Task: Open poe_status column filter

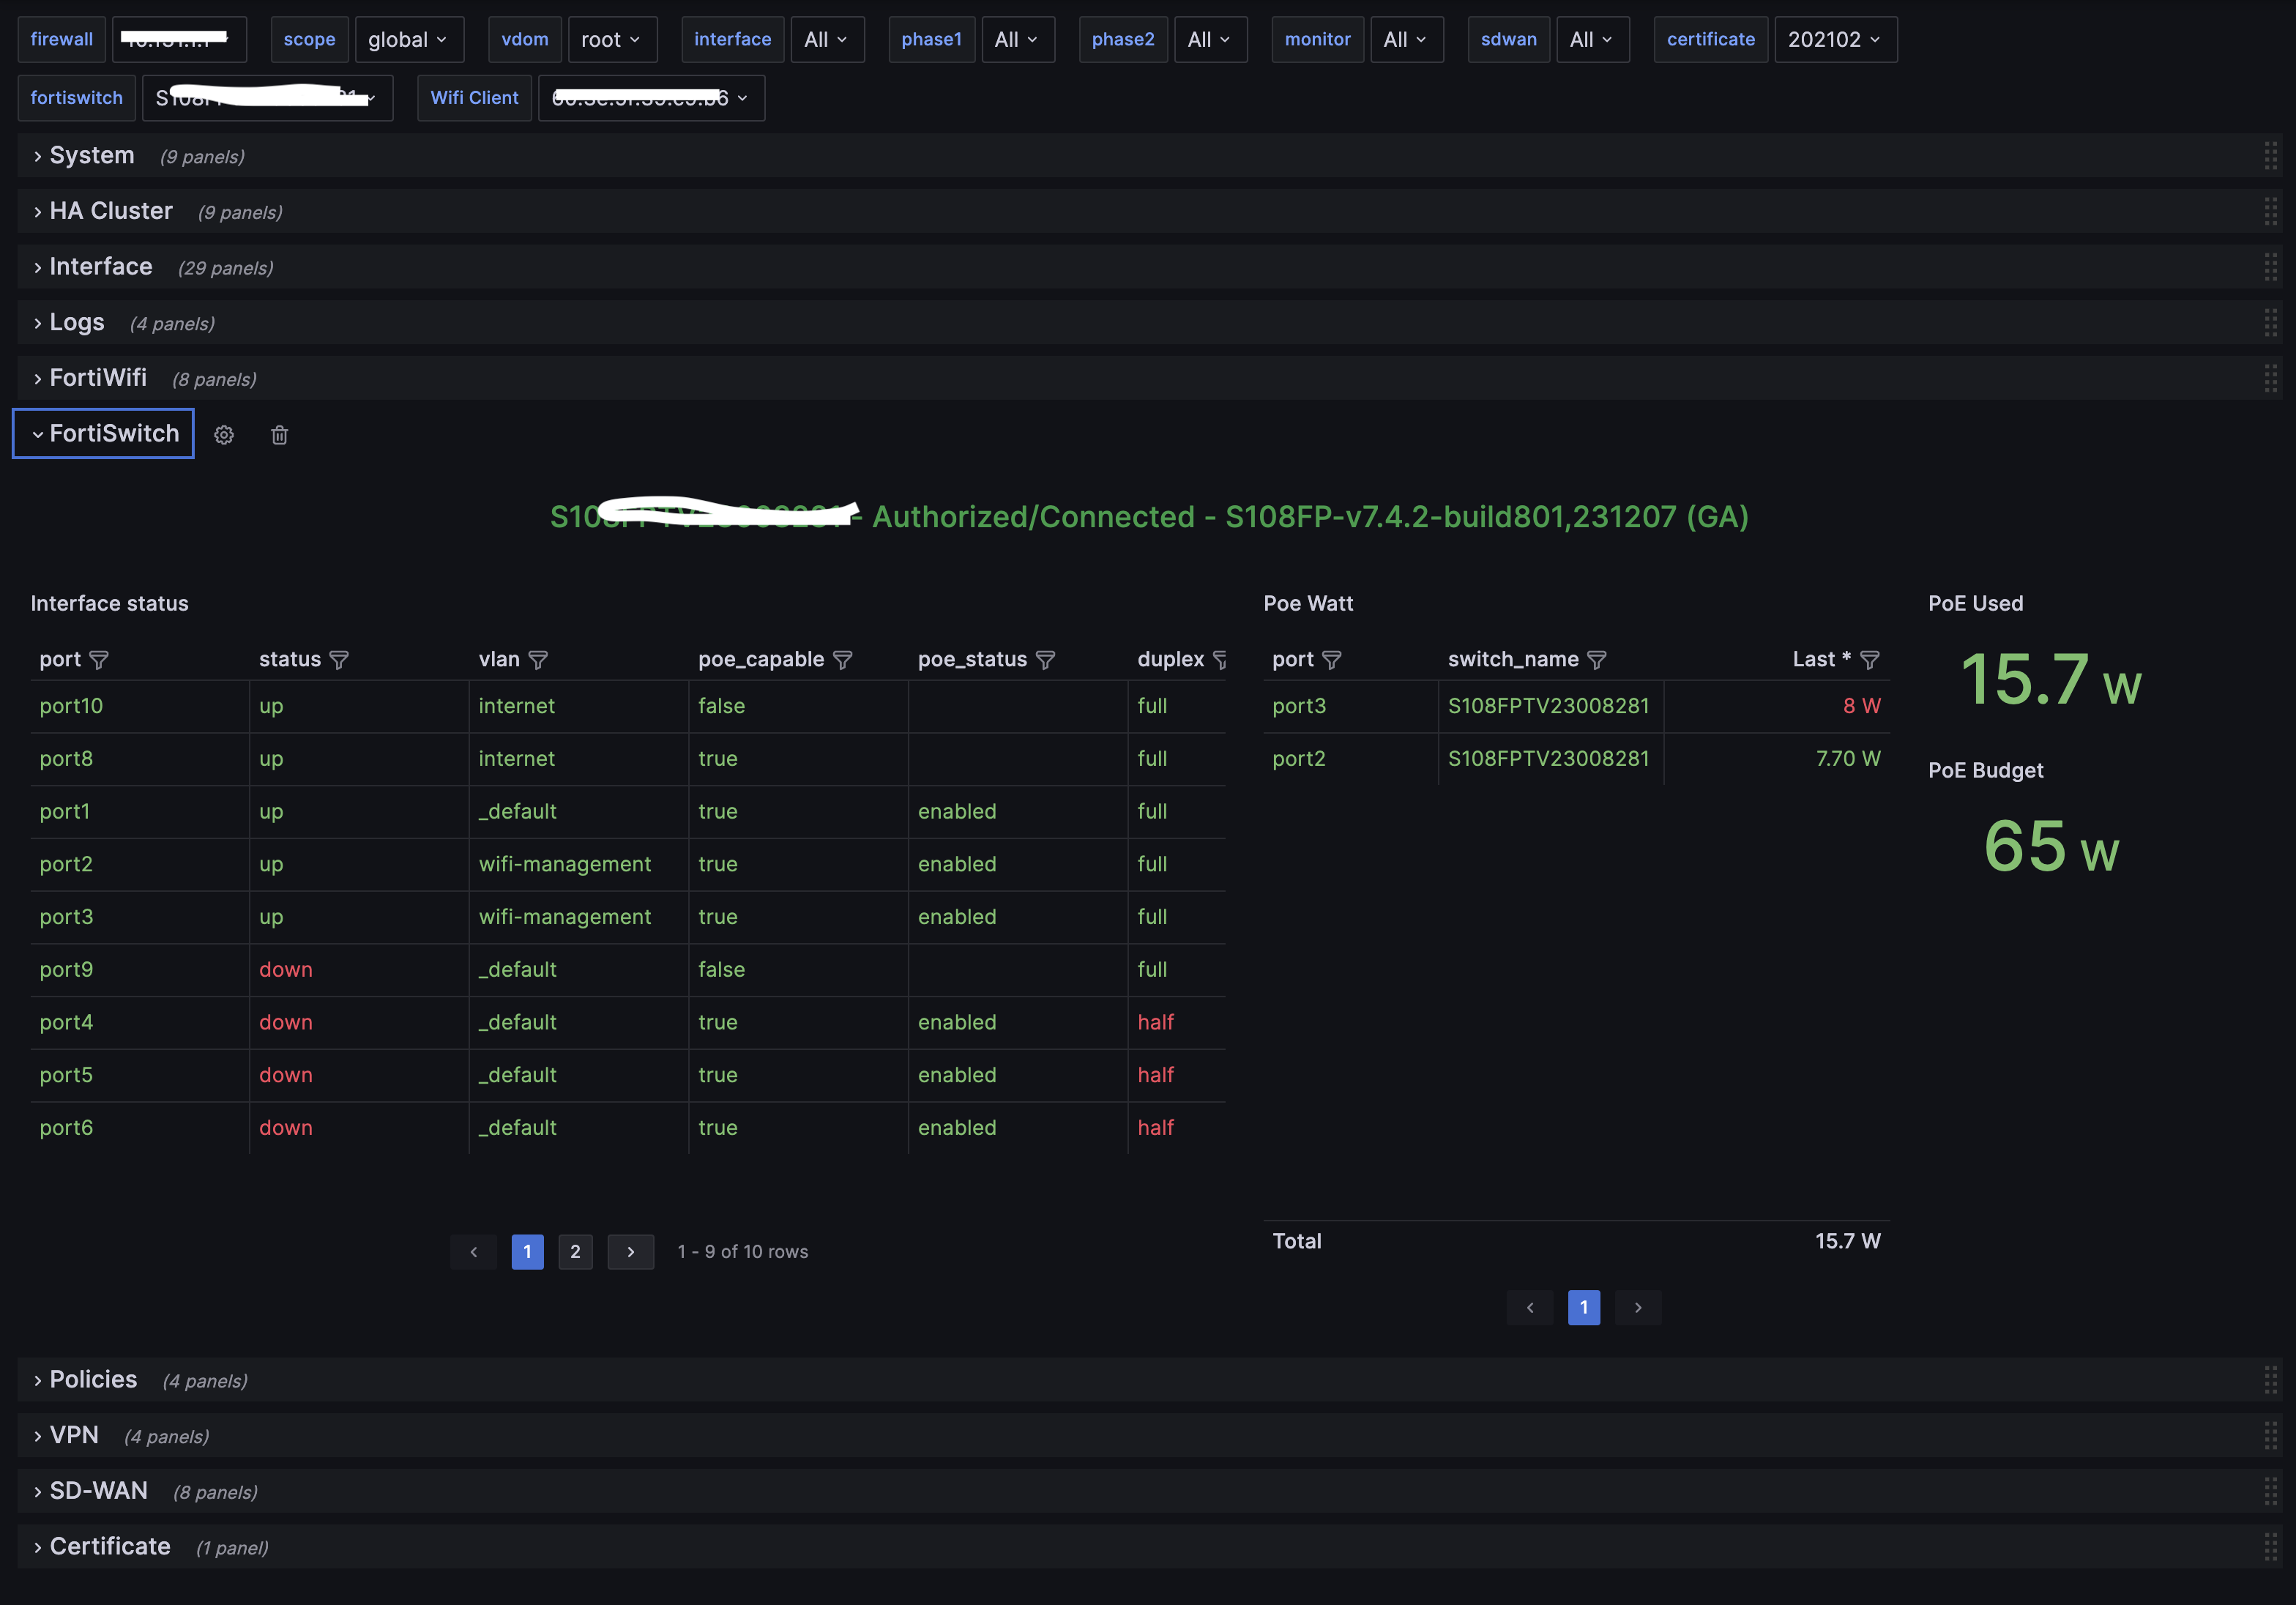Action: click(x=1045, y=660)
